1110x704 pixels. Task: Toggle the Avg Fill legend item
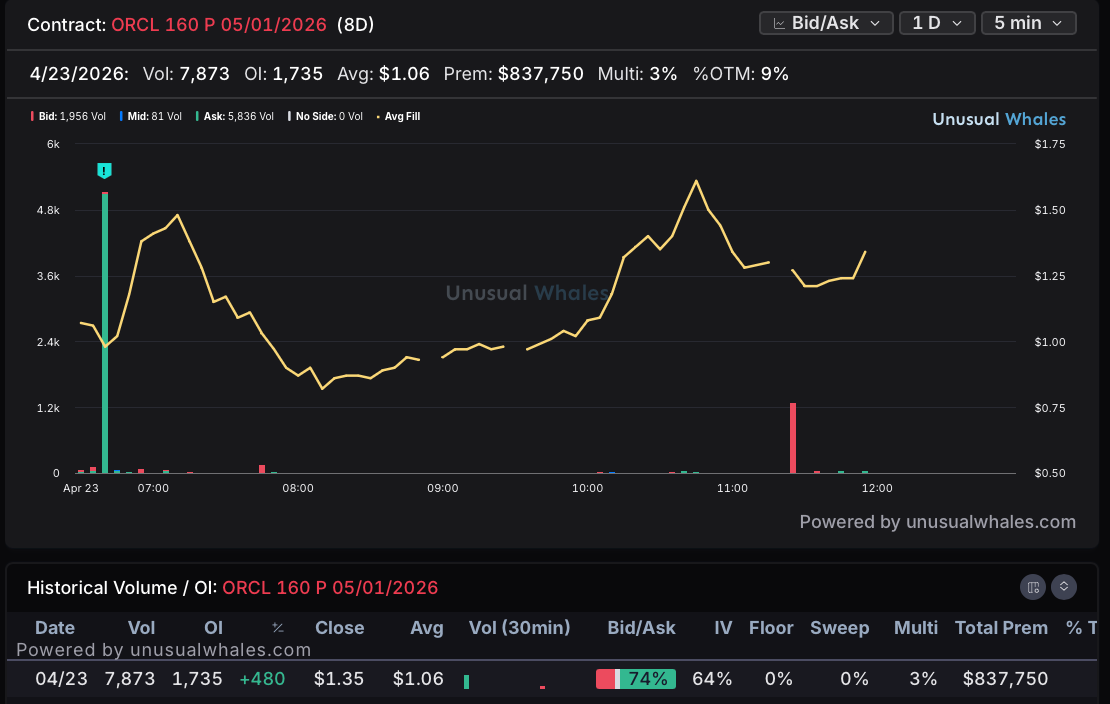coord(398,116)
